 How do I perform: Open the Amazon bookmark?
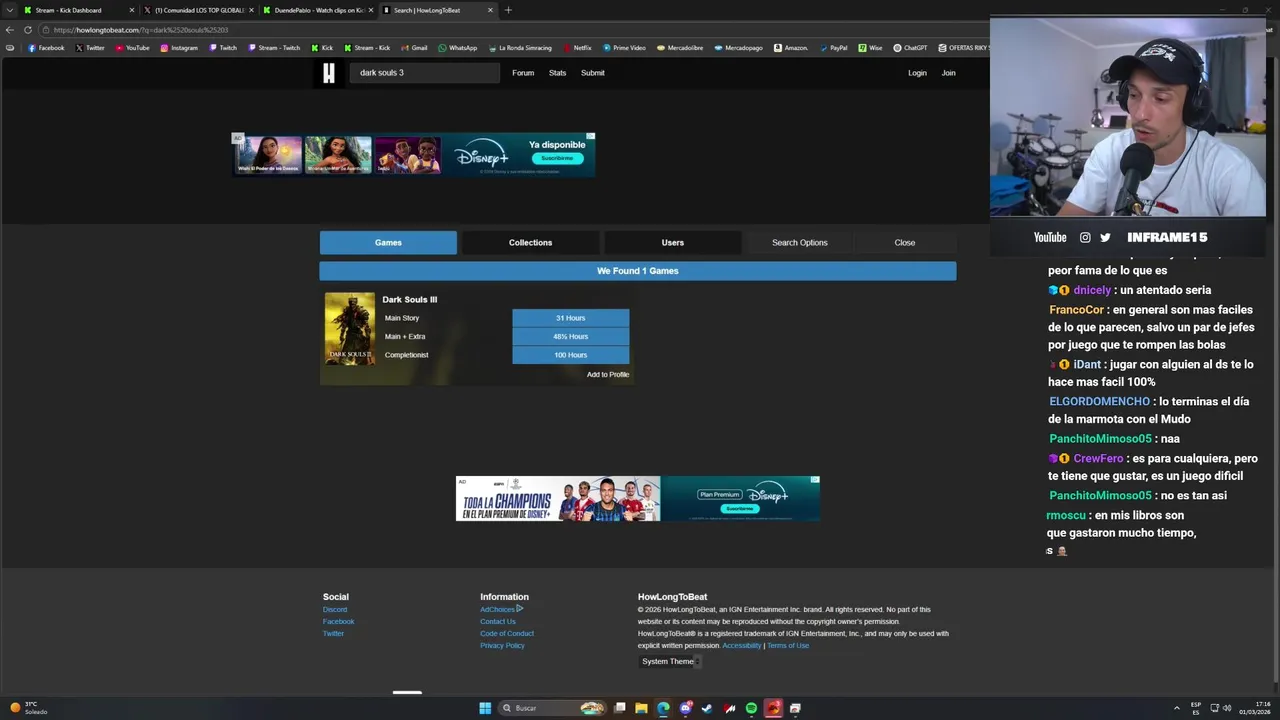click(x=791, y=48)
